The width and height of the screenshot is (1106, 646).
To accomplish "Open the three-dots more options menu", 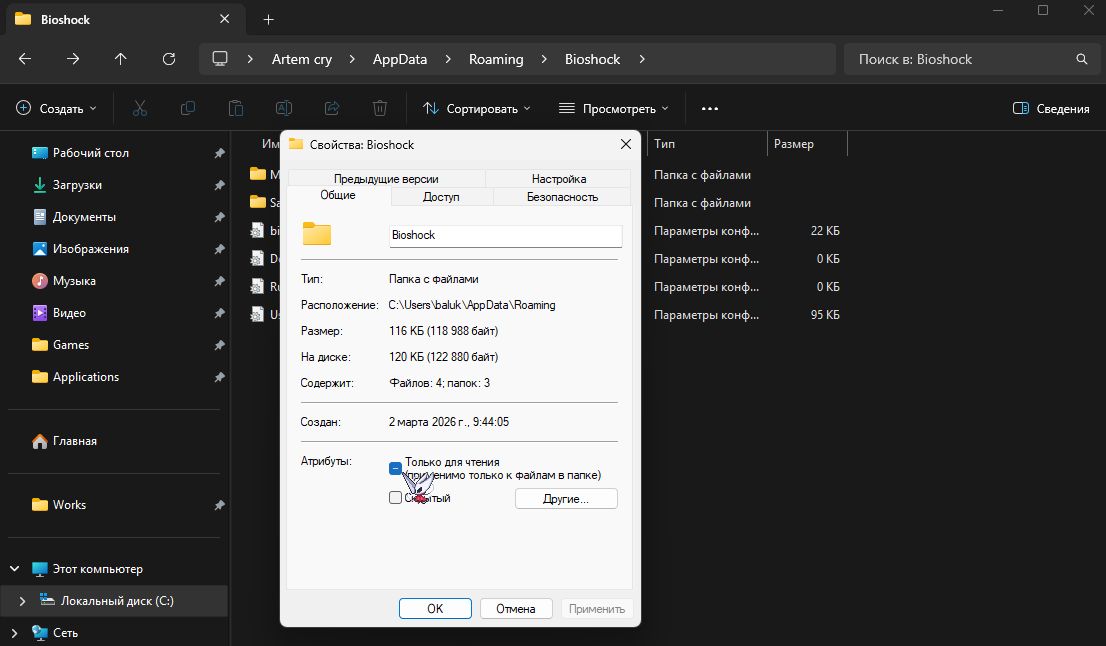I will [x=710, y=109].
